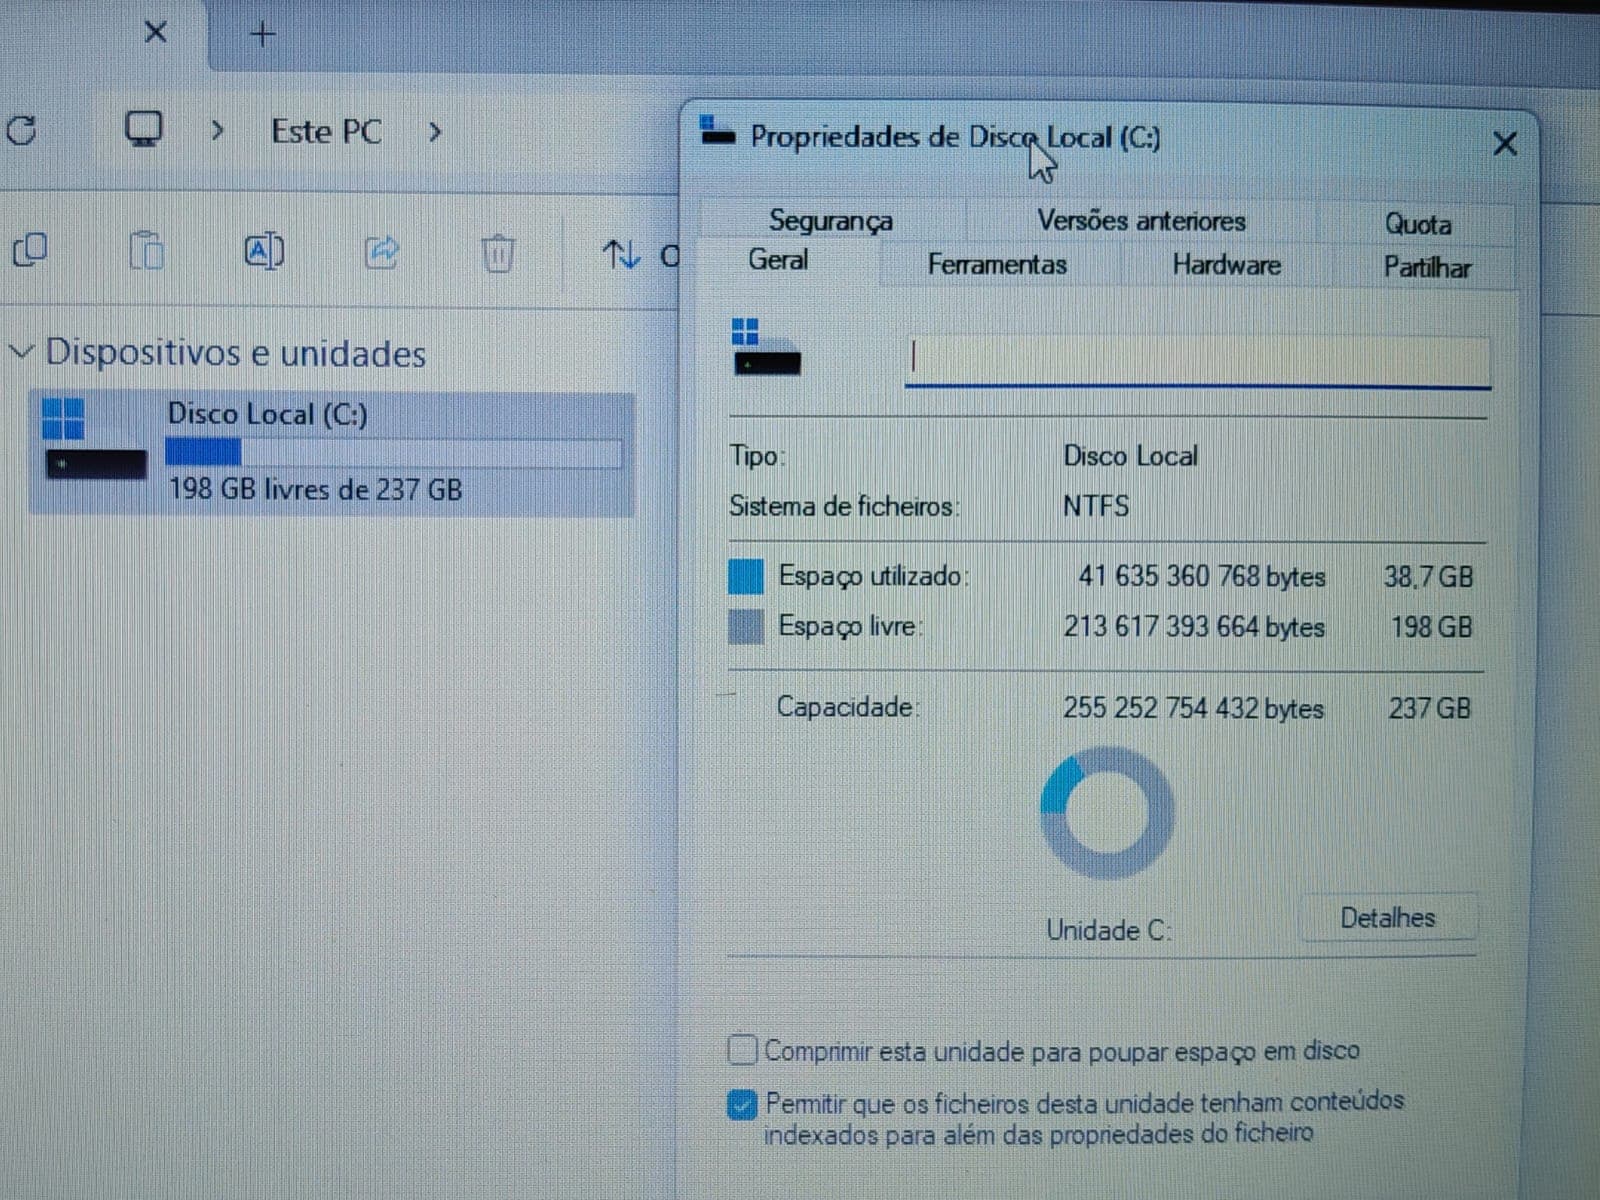Click the Copy icon in Explorer toolbar
Image resolution: width=1600 pixels, height=1200 pixels.
30,250
